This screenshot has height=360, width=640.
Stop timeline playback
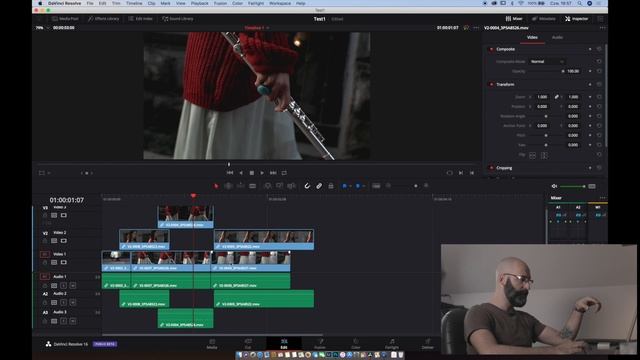(x=252, y=173)
